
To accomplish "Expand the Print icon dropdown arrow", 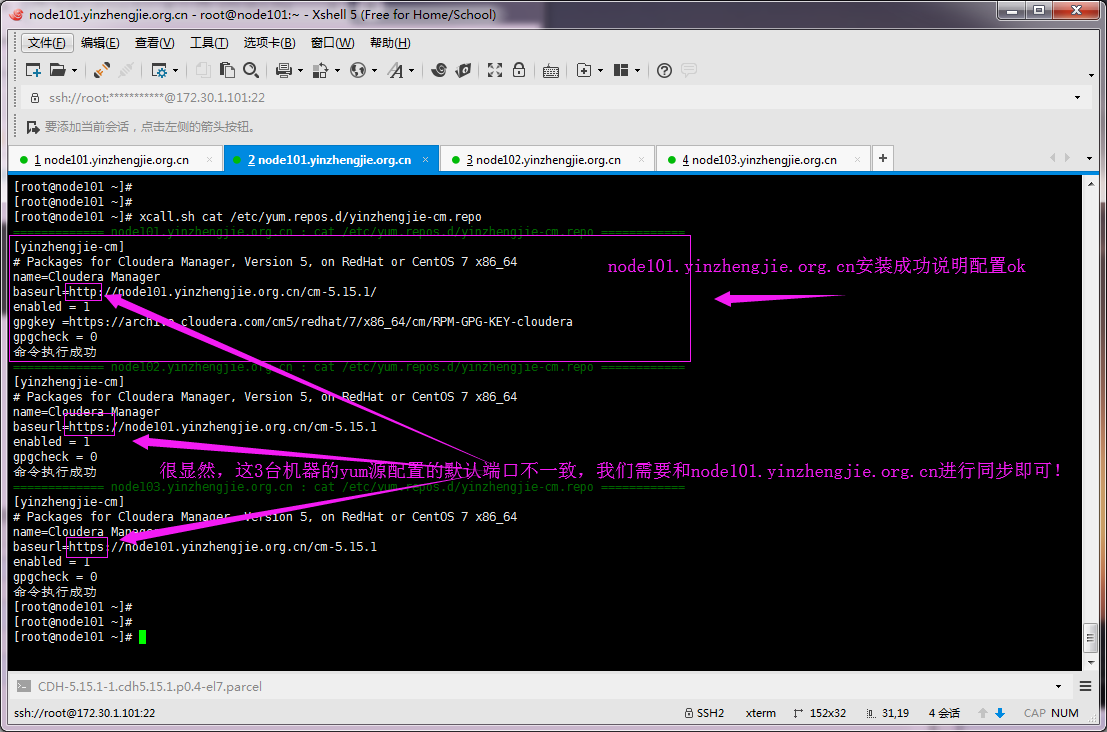I will click(x=300, y=71).
